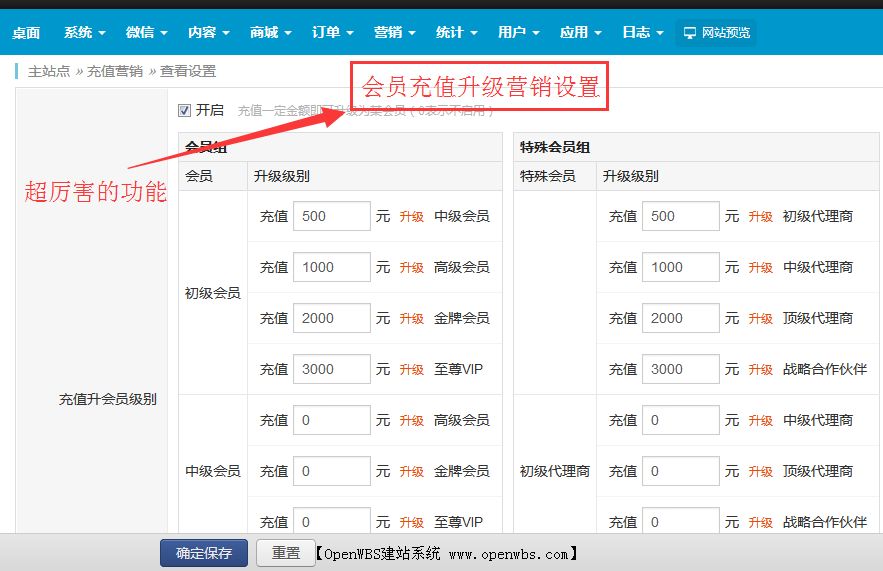The image size is (883, 571).
Task: Uncheck the 开启 checkbox
Action: coord(184,110)
